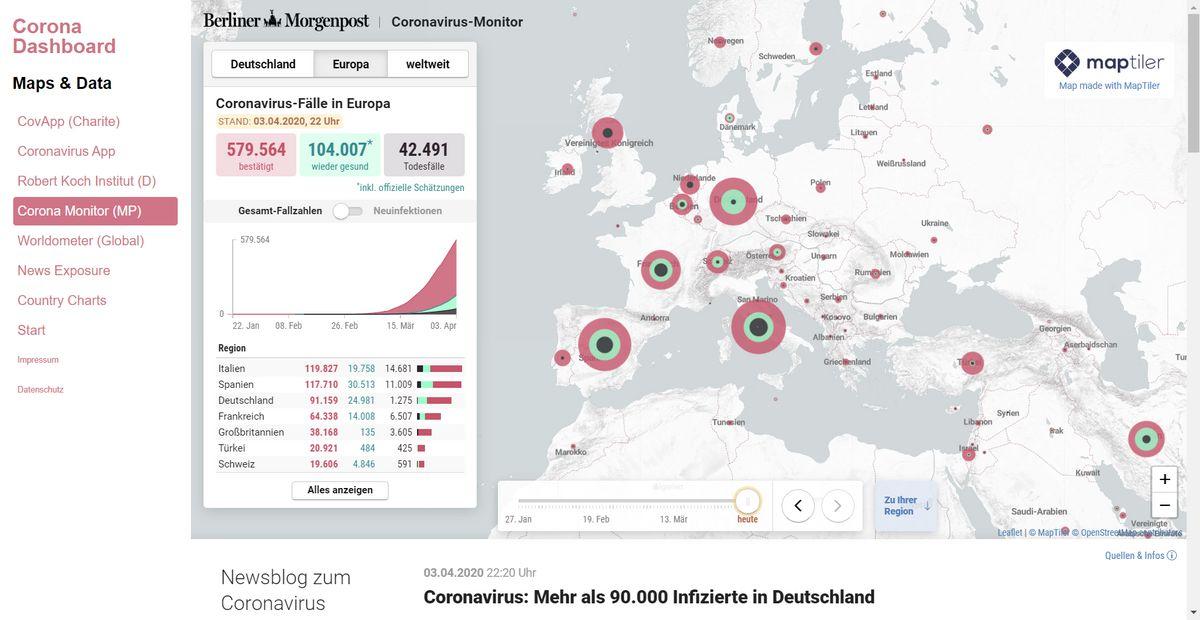1200x620 pixels.
Task: Open Worldometer (Global) in sidebar
Action: (81, 241)
